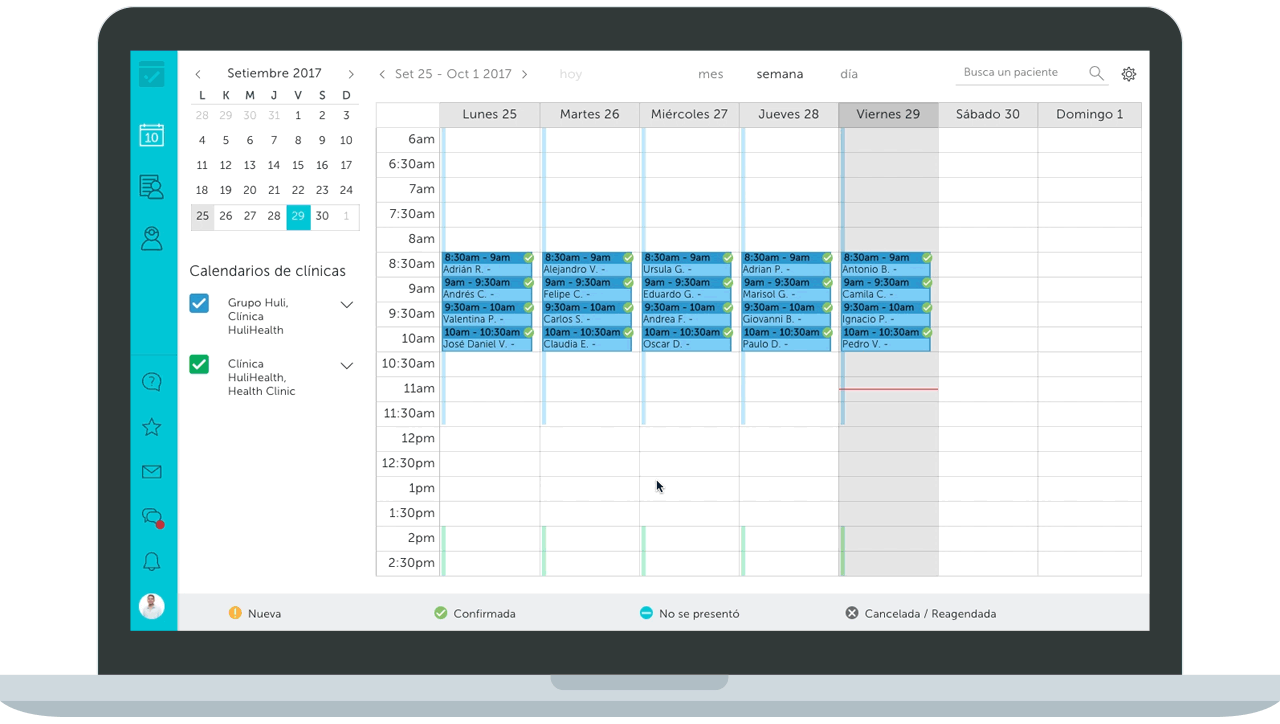Open Ursula G. appointment on Miércoles
The width and height of the screenshot is (1280, 724).
(687, 264)
